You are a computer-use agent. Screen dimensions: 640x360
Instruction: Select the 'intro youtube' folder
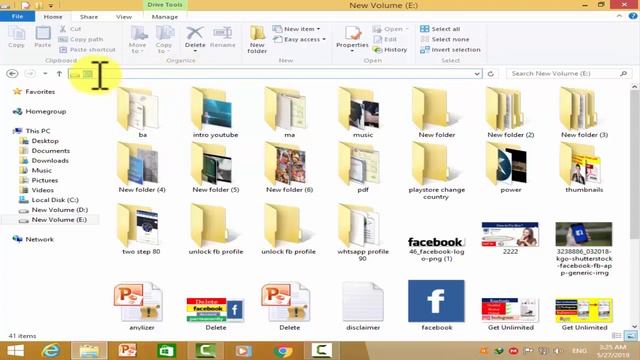(216, 112)
